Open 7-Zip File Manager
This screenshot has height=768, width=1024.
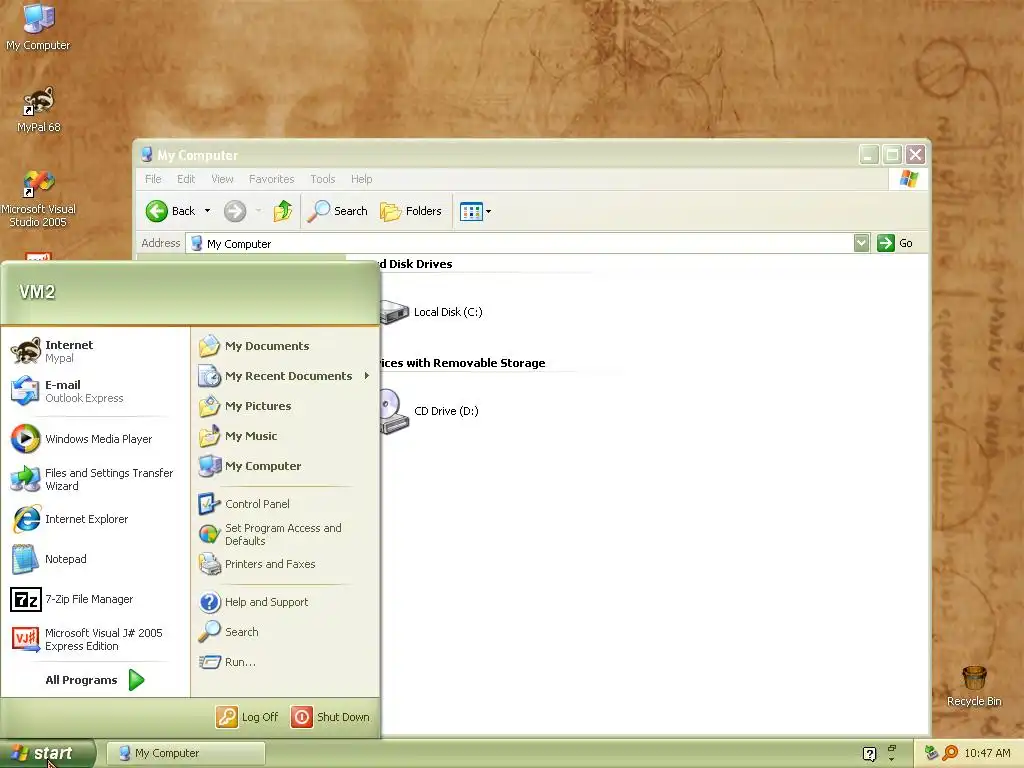click(95, 599)
